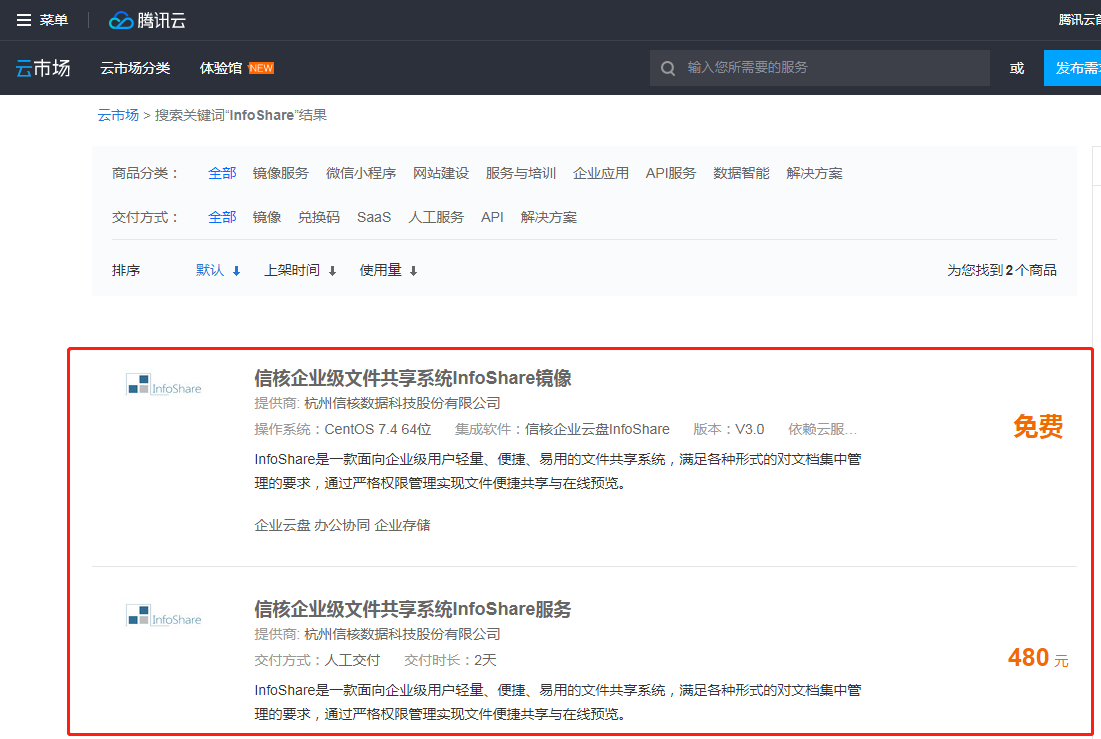Filter category by 企业应用
Screen dimensions: 1101x739
[600, 174]
